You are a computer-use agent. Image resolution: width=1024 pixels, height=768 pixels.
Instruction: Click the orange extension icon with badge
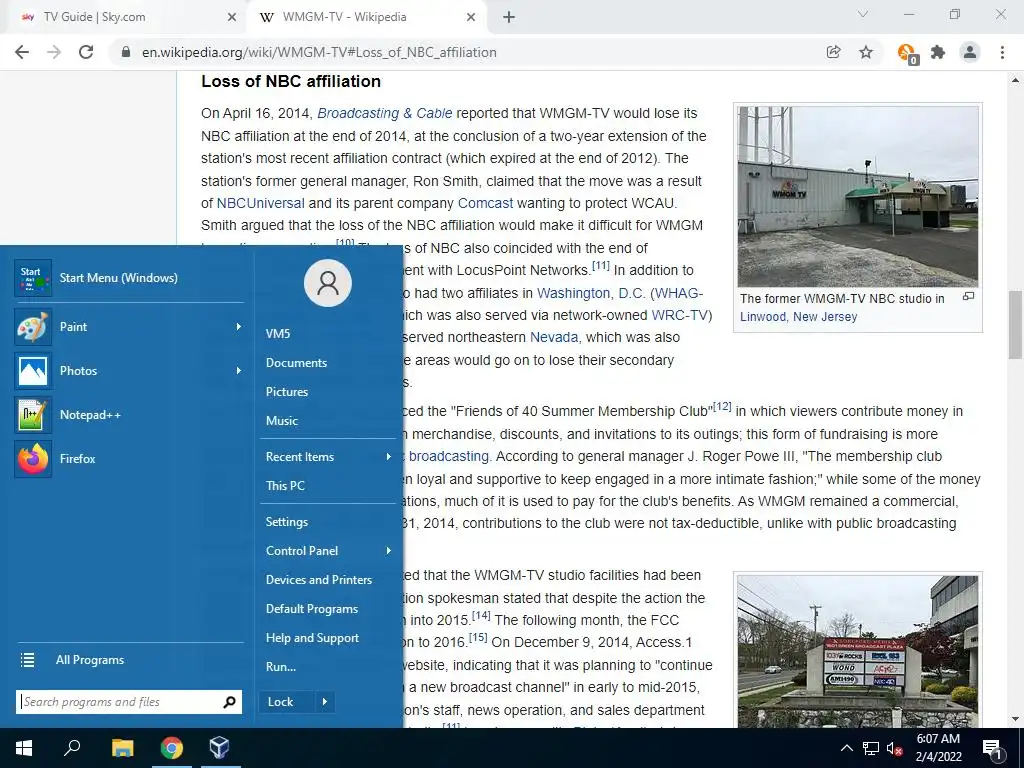907,53
